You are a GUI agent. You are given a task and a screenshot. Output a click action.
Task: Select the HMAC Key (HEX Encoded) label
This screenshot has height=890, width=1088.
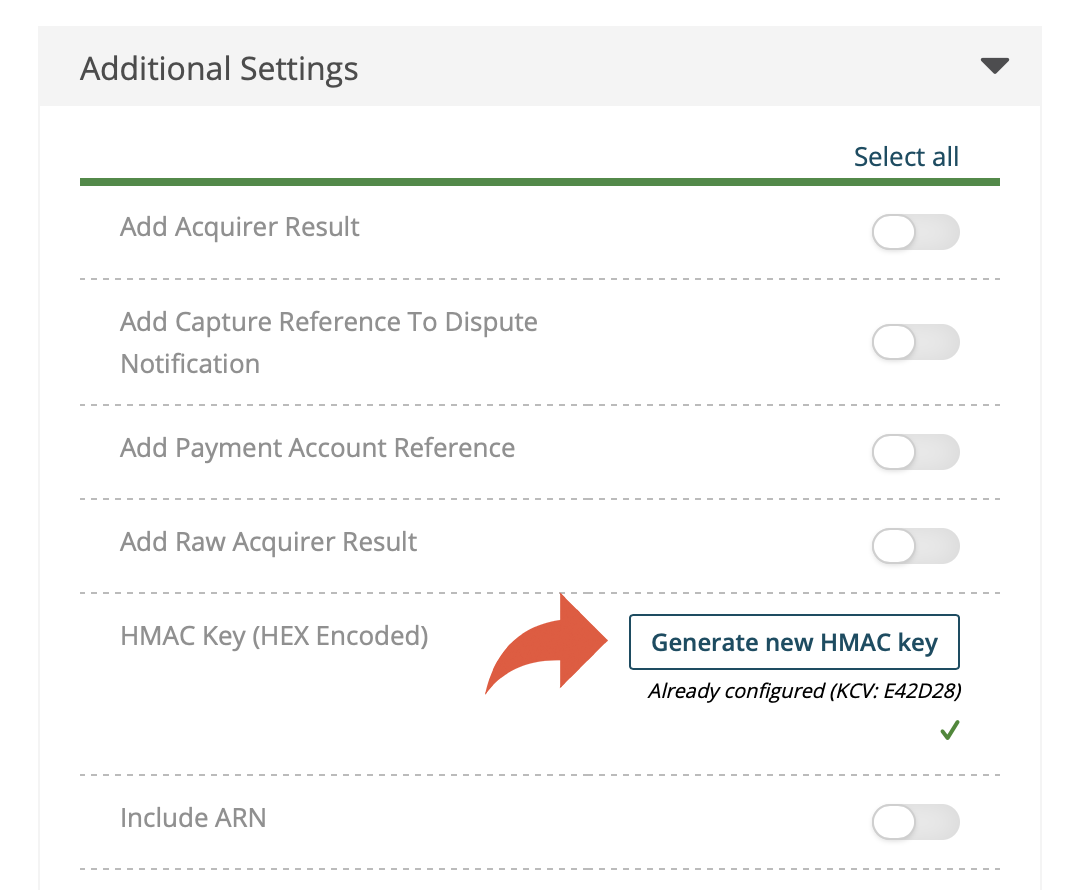(274, 636)
